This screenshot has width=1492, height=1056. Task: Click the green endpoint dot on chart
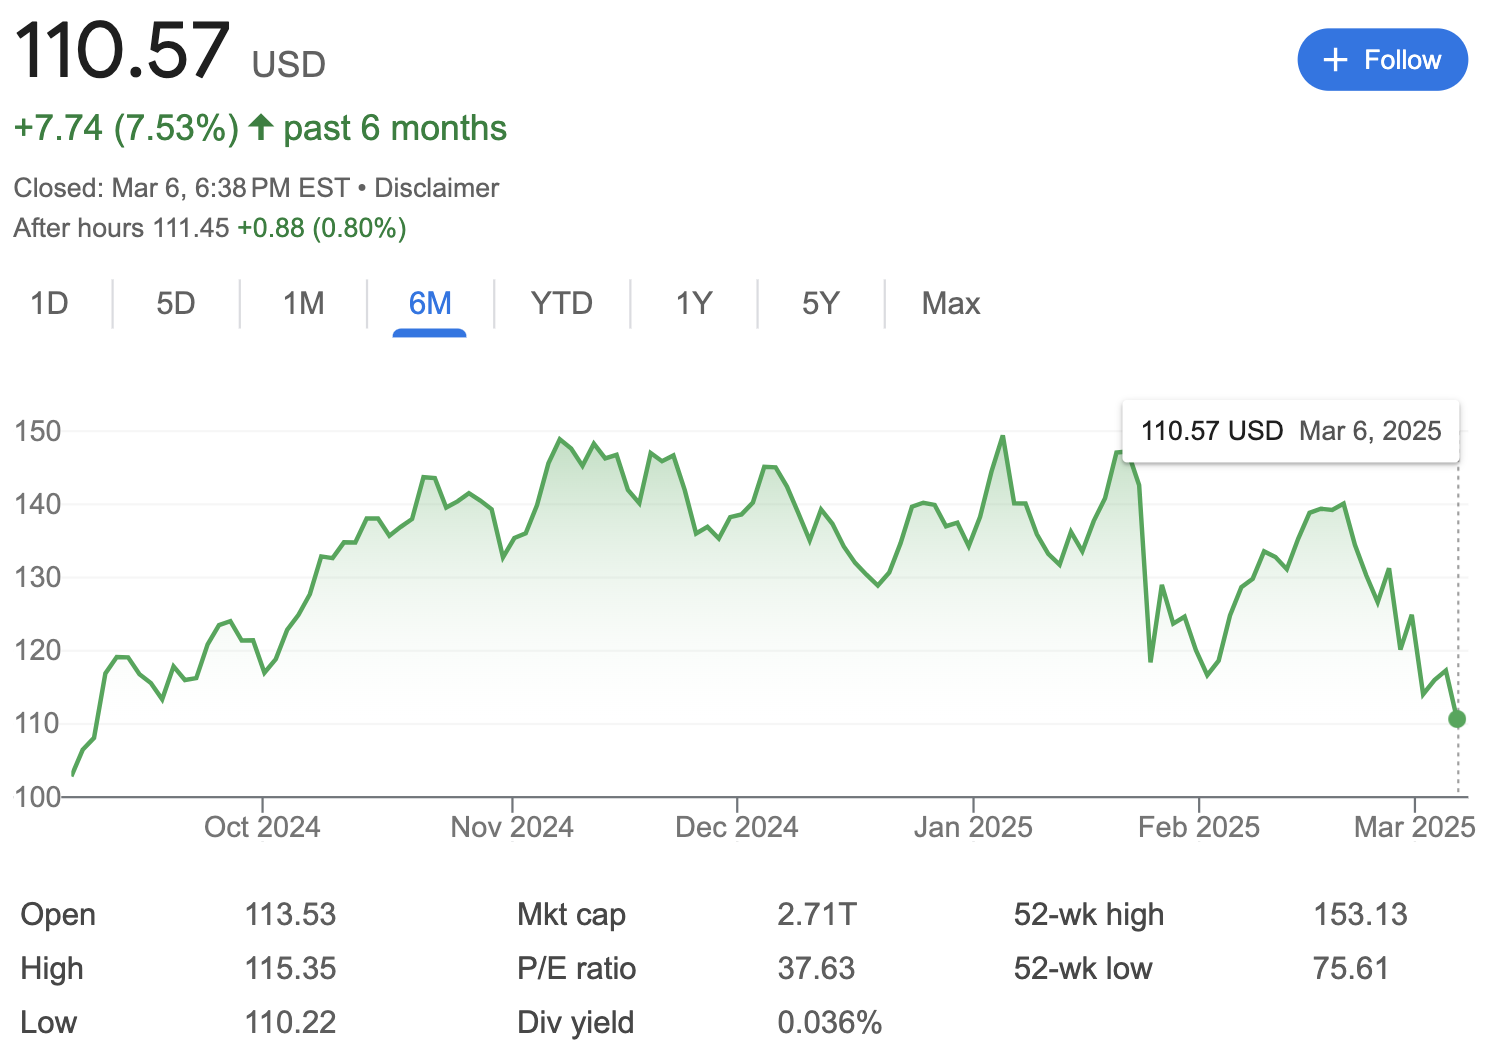(1456, 718)
